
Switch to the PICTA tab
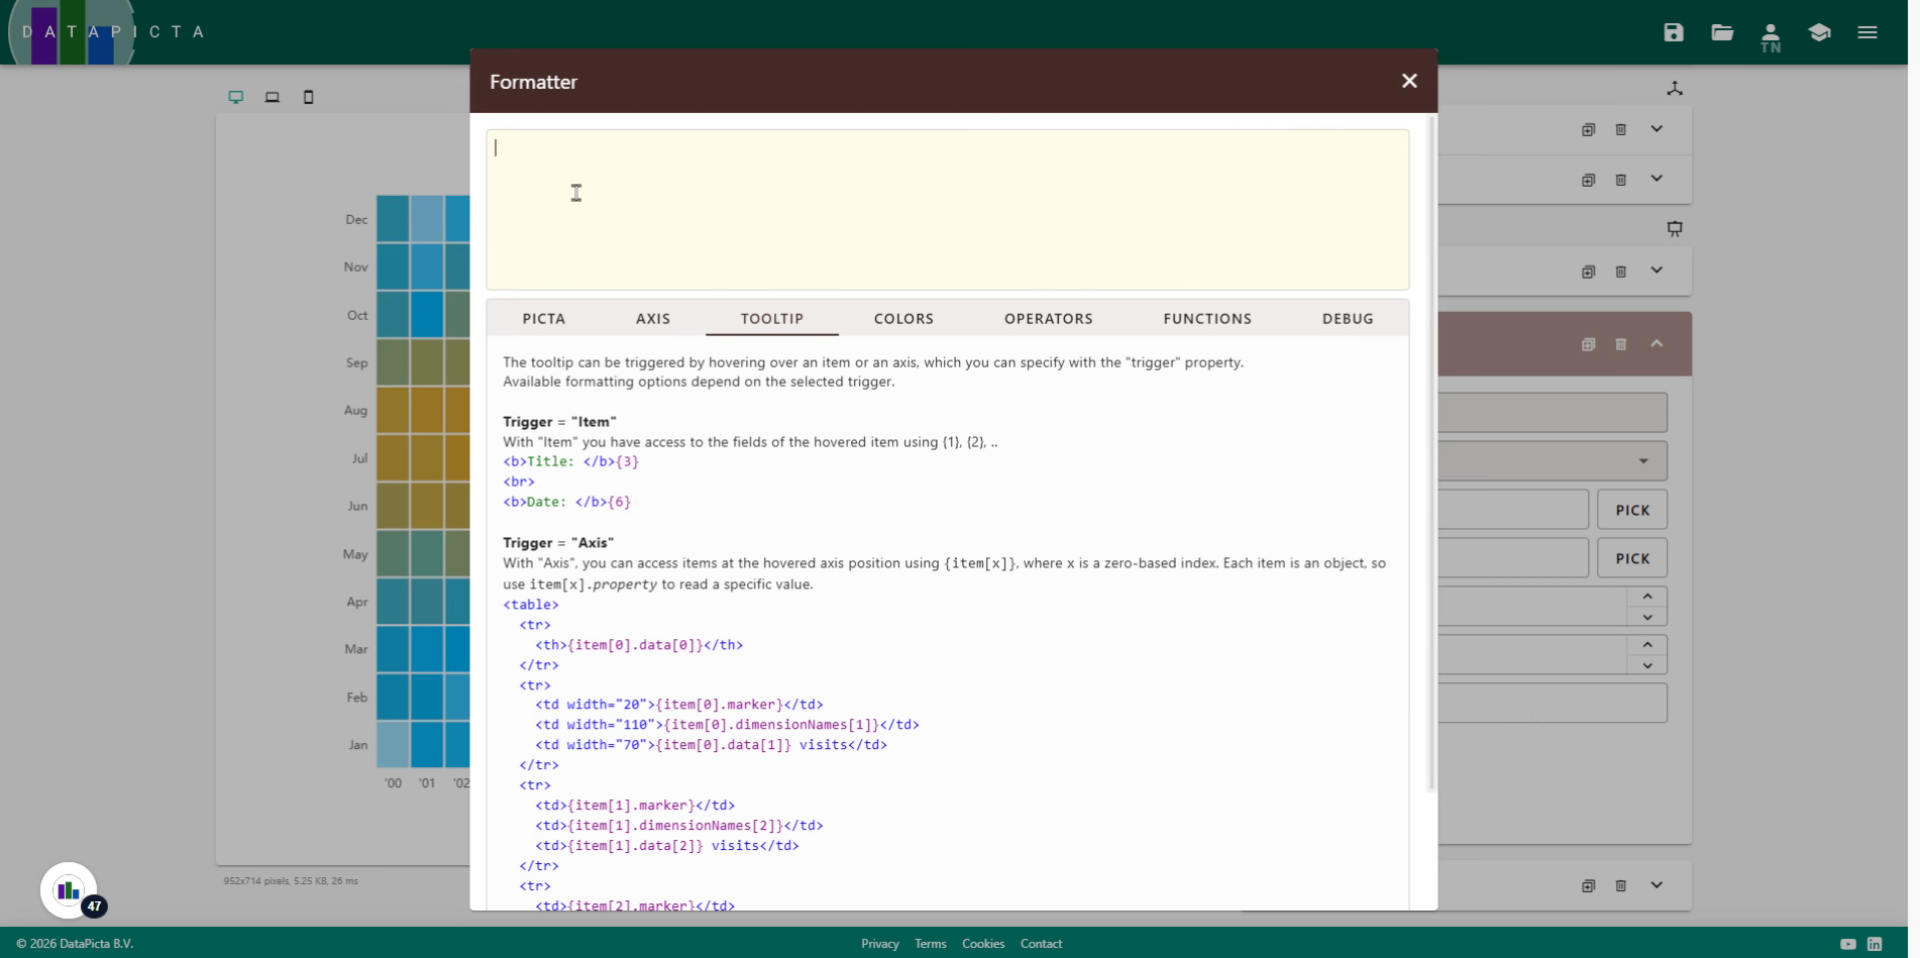coord(544,318)
